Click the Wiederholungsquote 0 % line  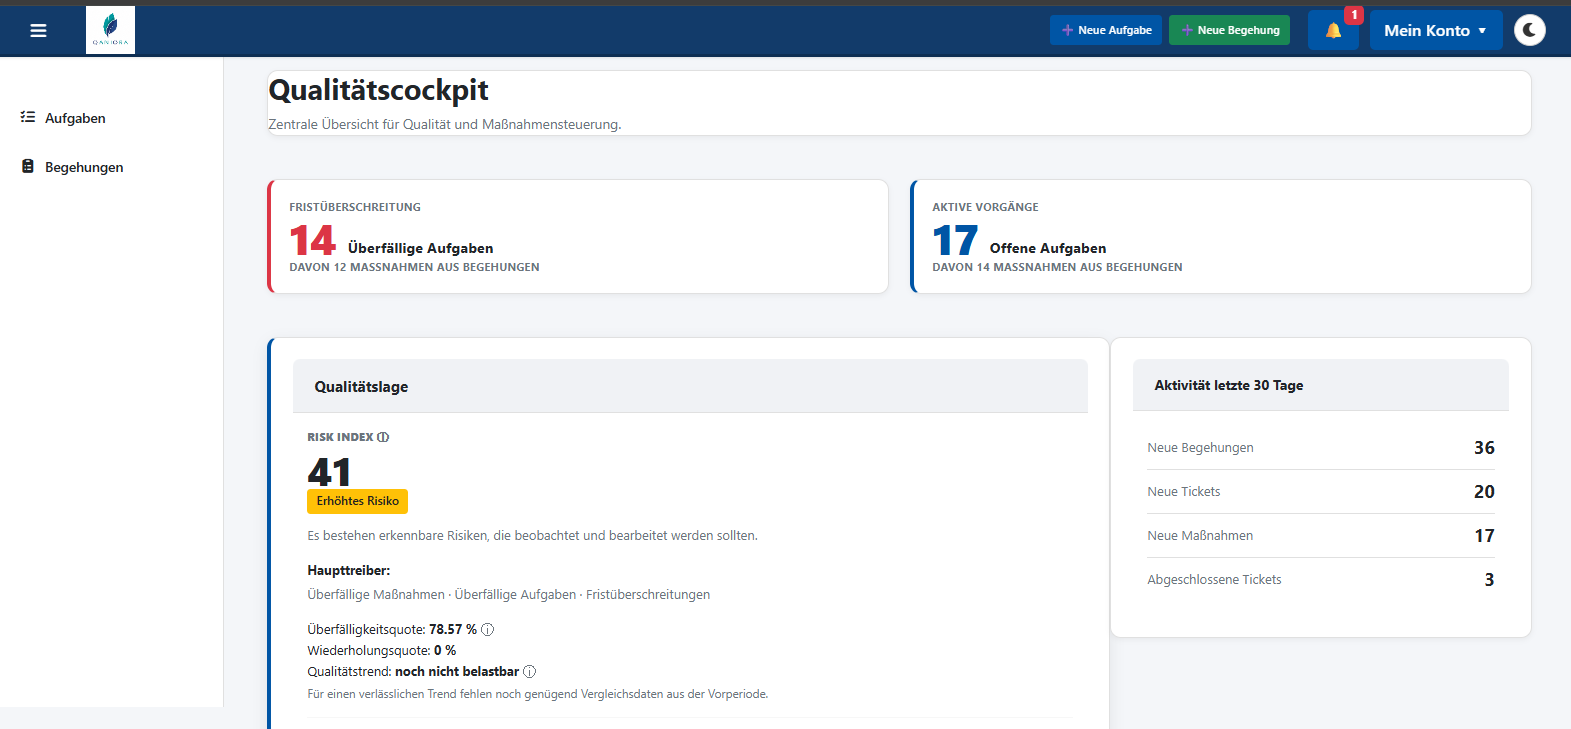pos(382,650)
